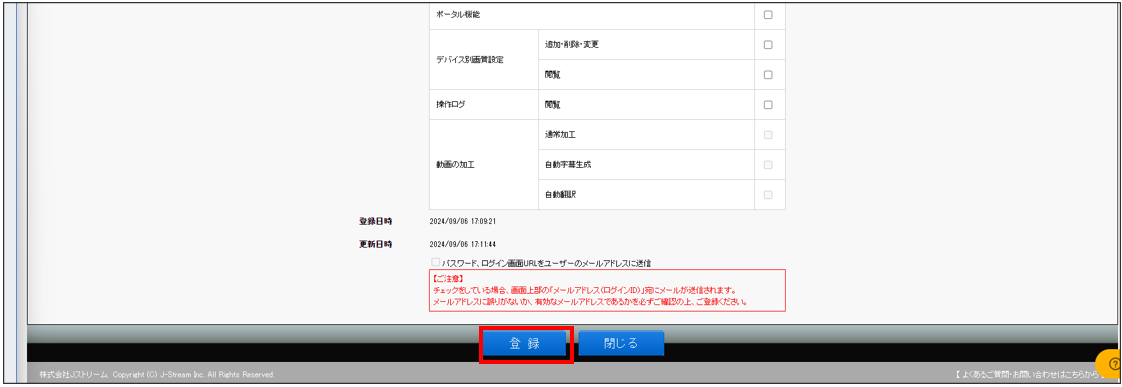Click the 登録日時 label
Screen dimensions: 1122x387
coord(375,221)
